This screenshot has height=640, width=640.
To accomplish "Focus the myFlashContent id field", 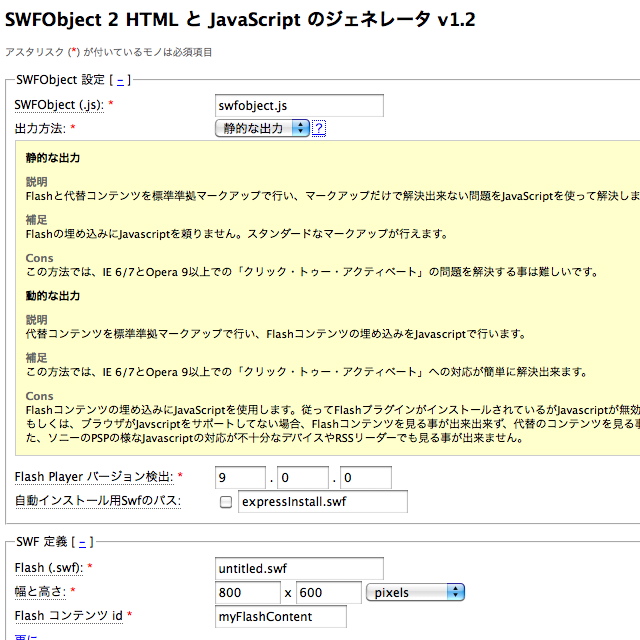I will coord(281,616).
